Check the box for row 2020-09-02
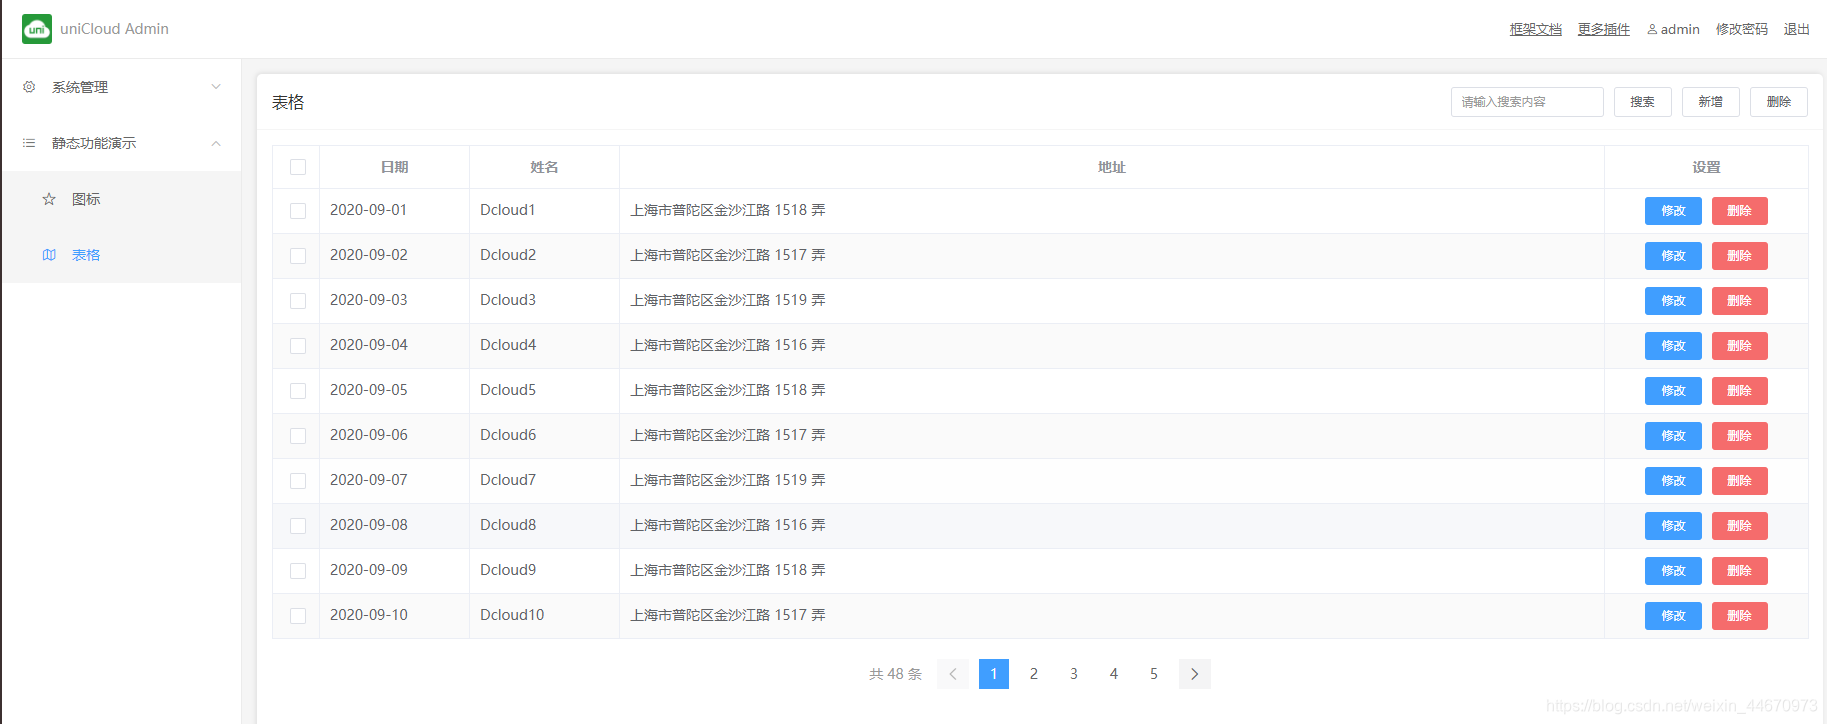1827x724 pixels. click(298, 256)
